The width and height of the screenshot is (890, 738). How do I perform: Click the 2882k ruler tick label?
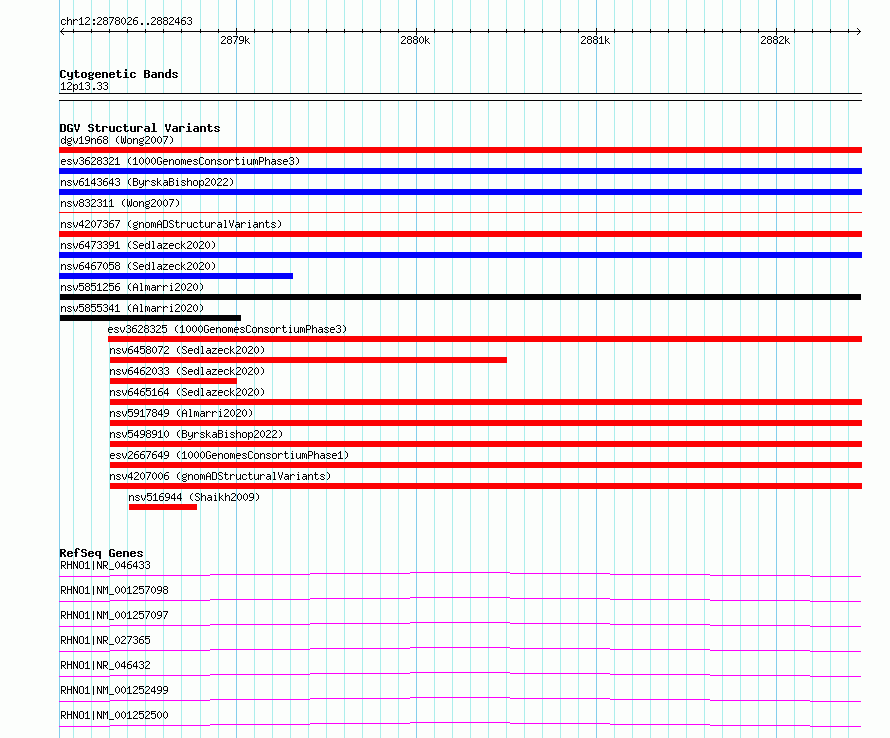(775, 40)
